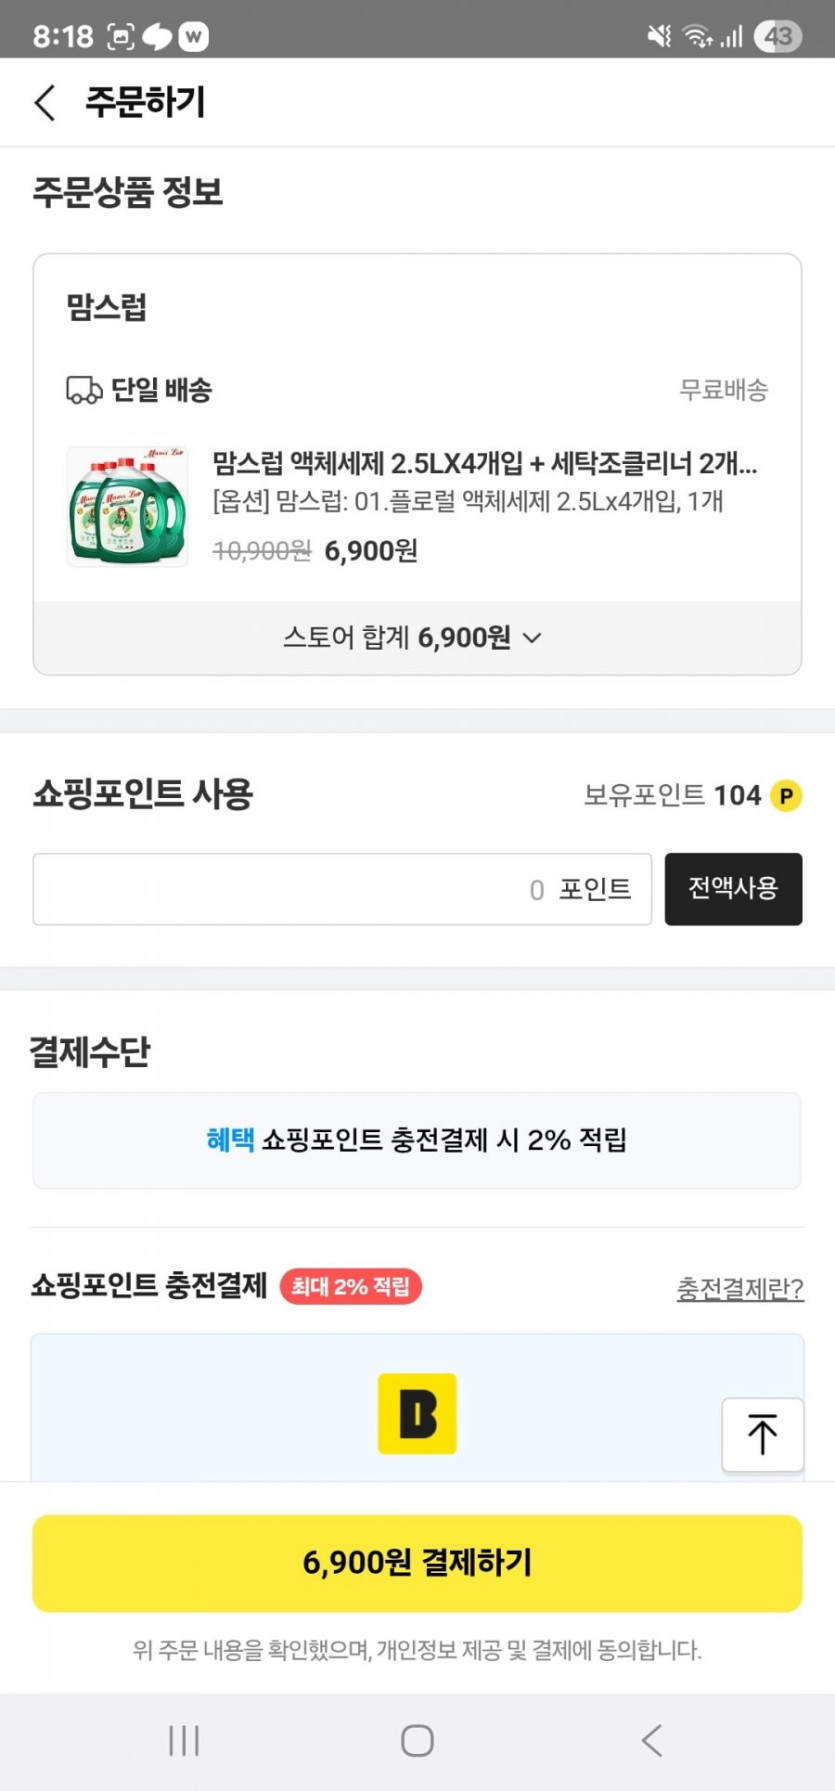This screenshot has height=1791, width=835.
Task: Tap the yellow B charge payment logo
Action: point(417,1413)
